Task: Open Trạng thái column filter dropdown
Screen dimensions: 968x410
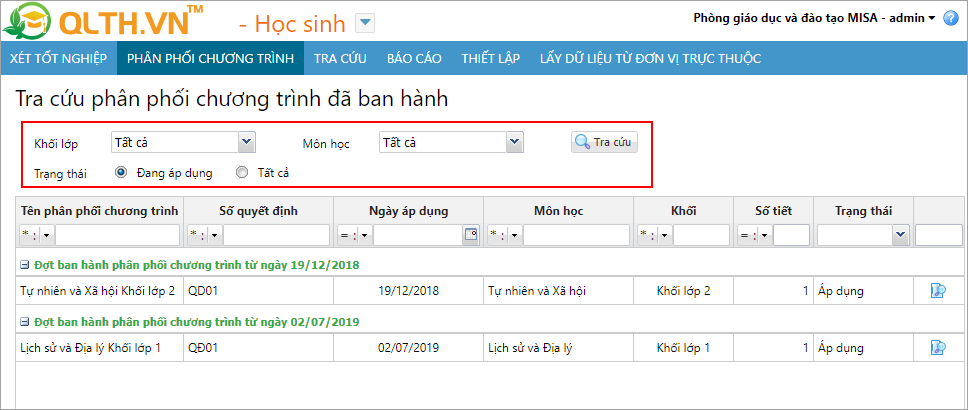Action: click(901, 235)
